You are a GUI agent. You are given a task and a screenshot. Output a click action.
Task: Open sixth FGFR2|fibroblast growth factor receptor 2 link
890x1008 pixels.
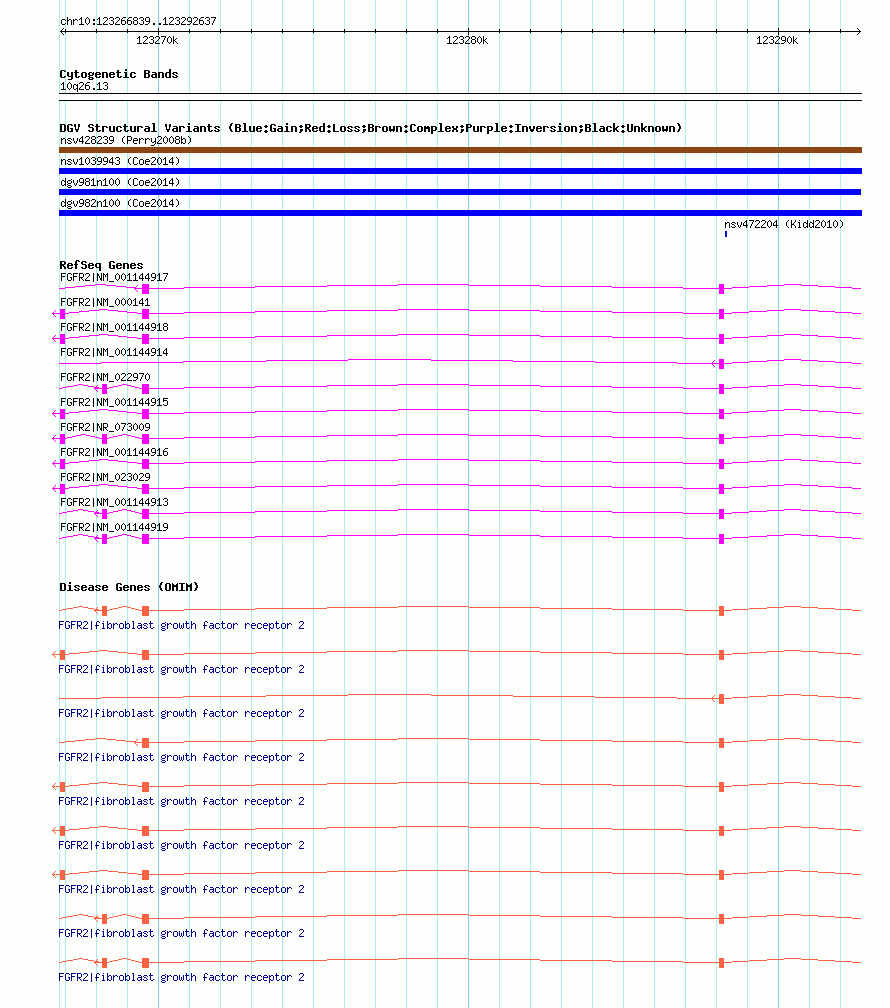[x=181, y=845]
